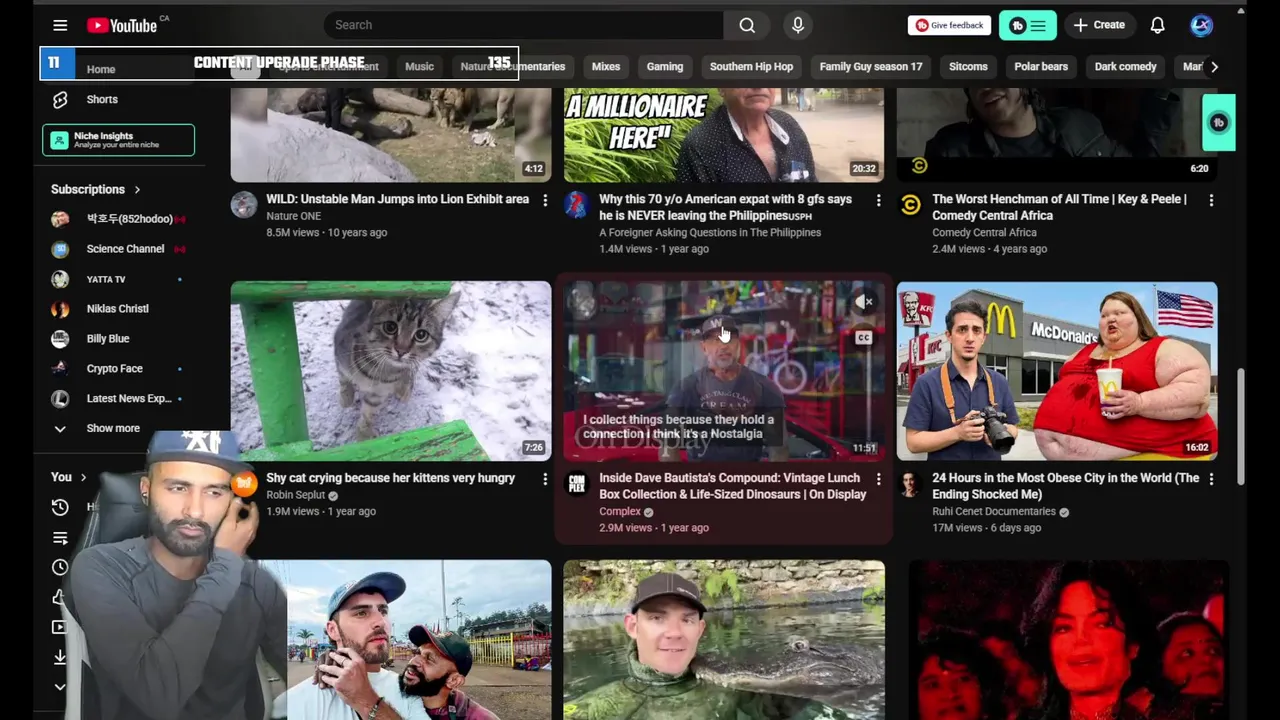Play the red concert crowd thumbnail
The width and height of the screenshot is (1280, 720).
click(1068, 640)
